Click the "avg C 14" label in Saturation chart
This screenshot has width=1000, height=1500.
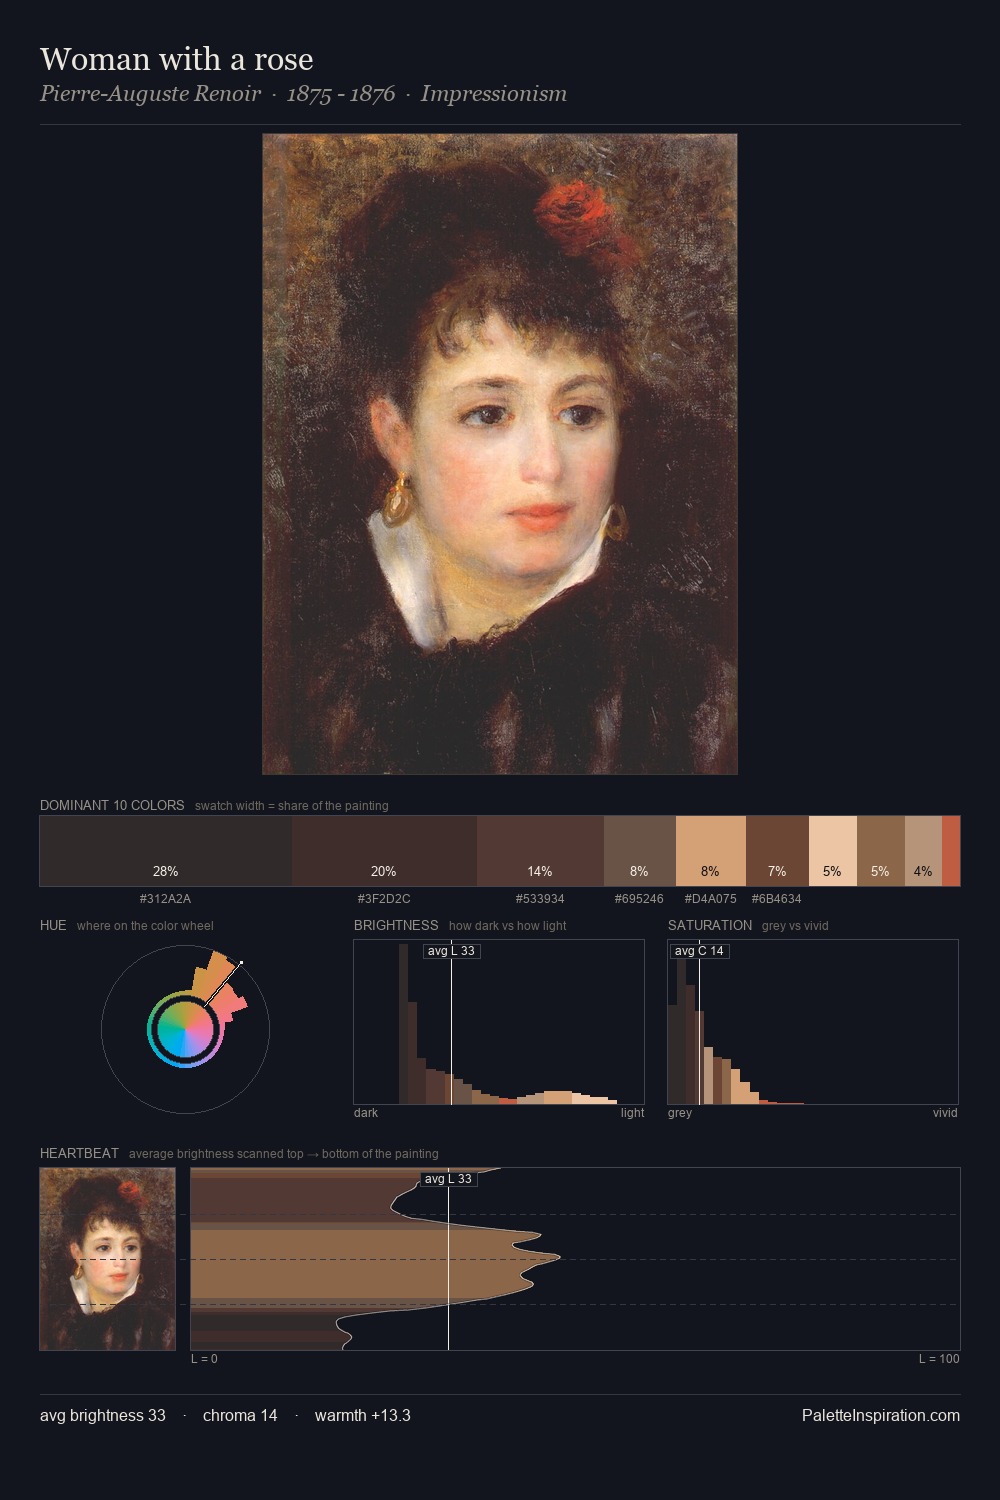tap(699, 951)
